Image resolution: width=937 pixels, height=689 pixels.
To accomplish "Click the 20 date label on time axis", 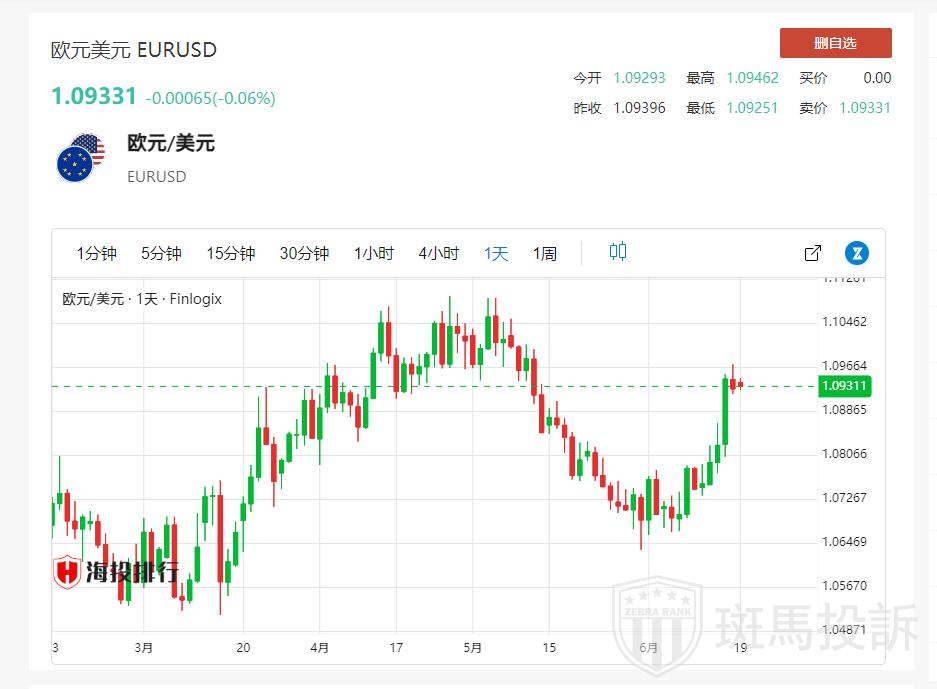I will click(x=243, y=648).
